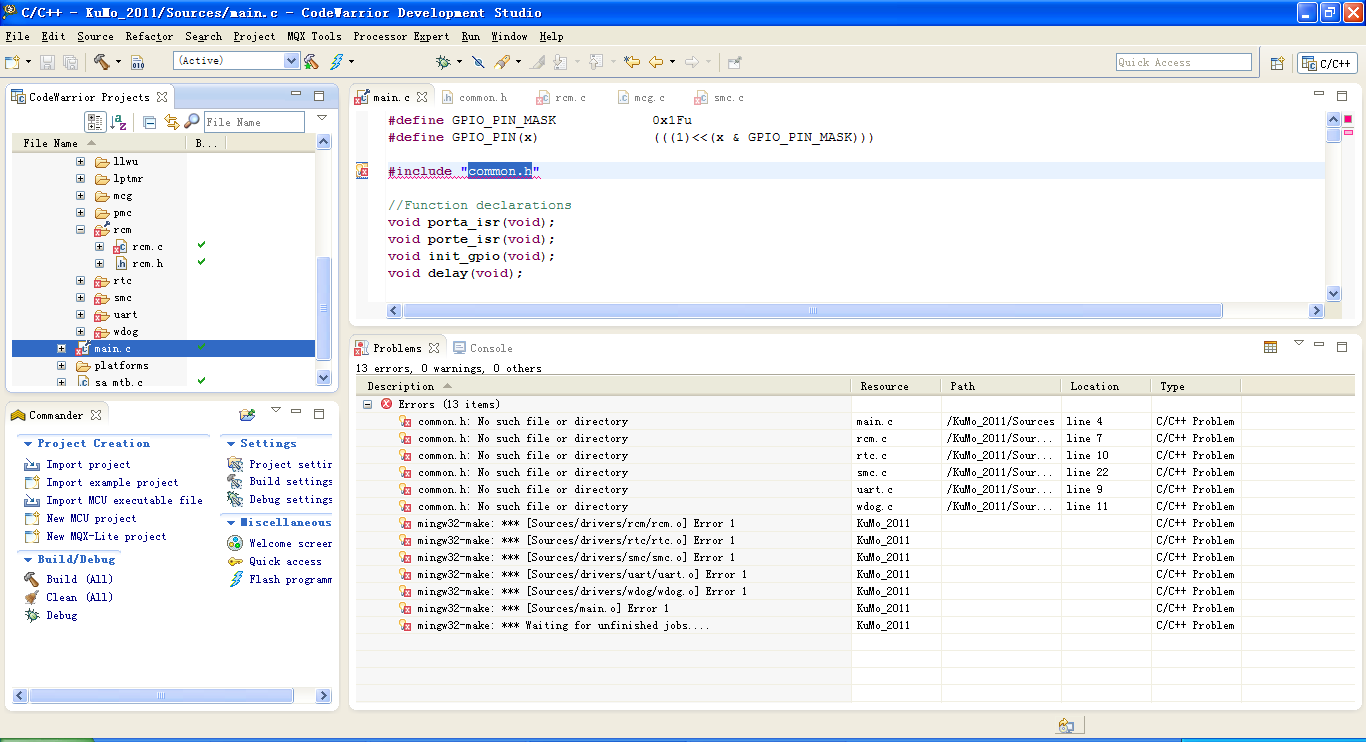Screen dimensions: 1366x742
Task: Collapse the Settings section
Action: tap(231, 444)
